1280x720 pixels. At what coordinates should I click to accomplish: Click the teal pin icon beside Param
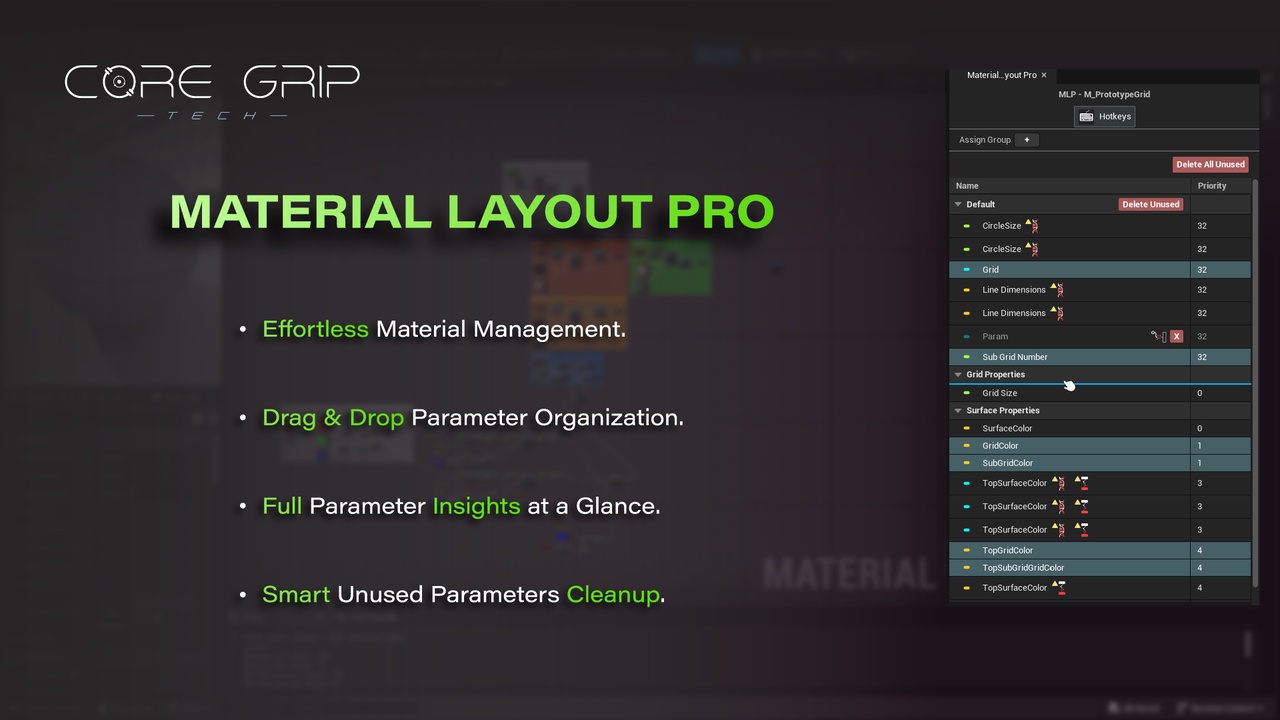pyautogui.click(x=967, y=337)
